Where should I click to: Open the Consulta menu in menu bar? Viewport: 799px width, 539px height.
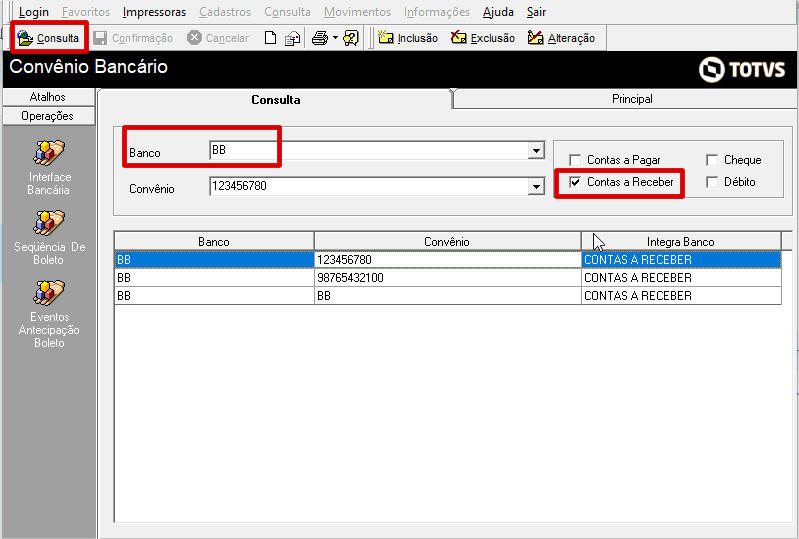[x=287, y=12]
